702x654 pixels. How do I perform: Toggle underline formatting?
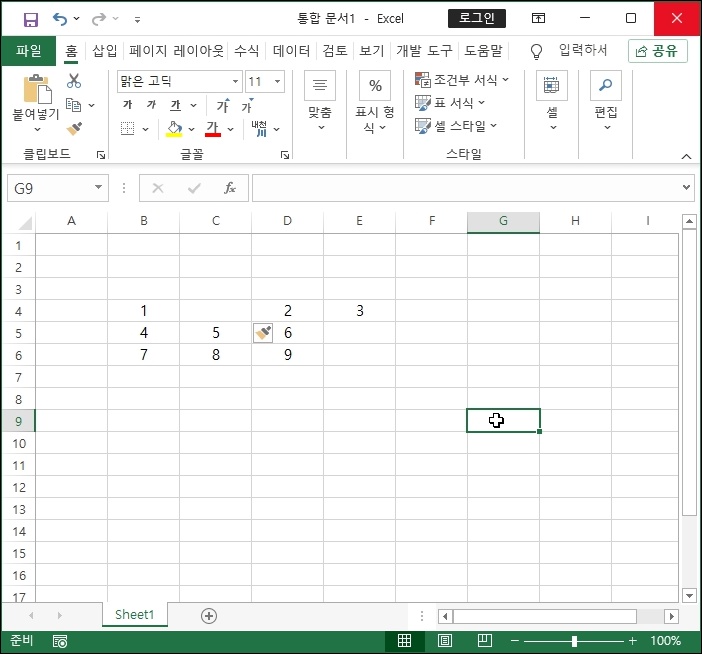click(x=176, y=105)
